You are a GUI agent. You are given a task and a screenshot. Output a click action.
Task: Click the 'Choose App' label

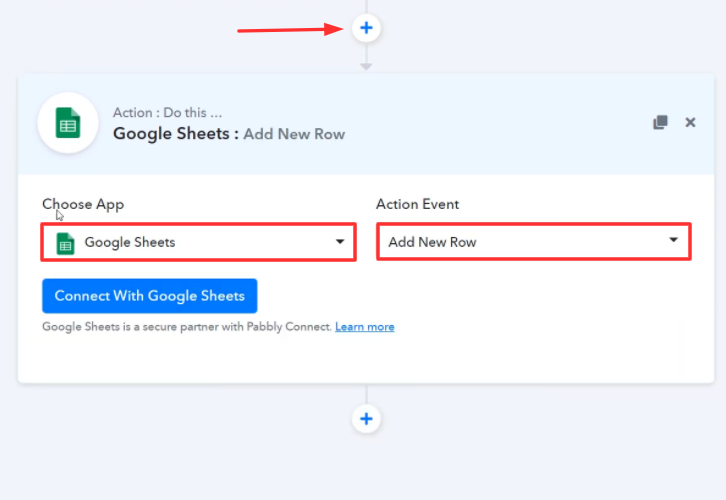pos(83,204)
